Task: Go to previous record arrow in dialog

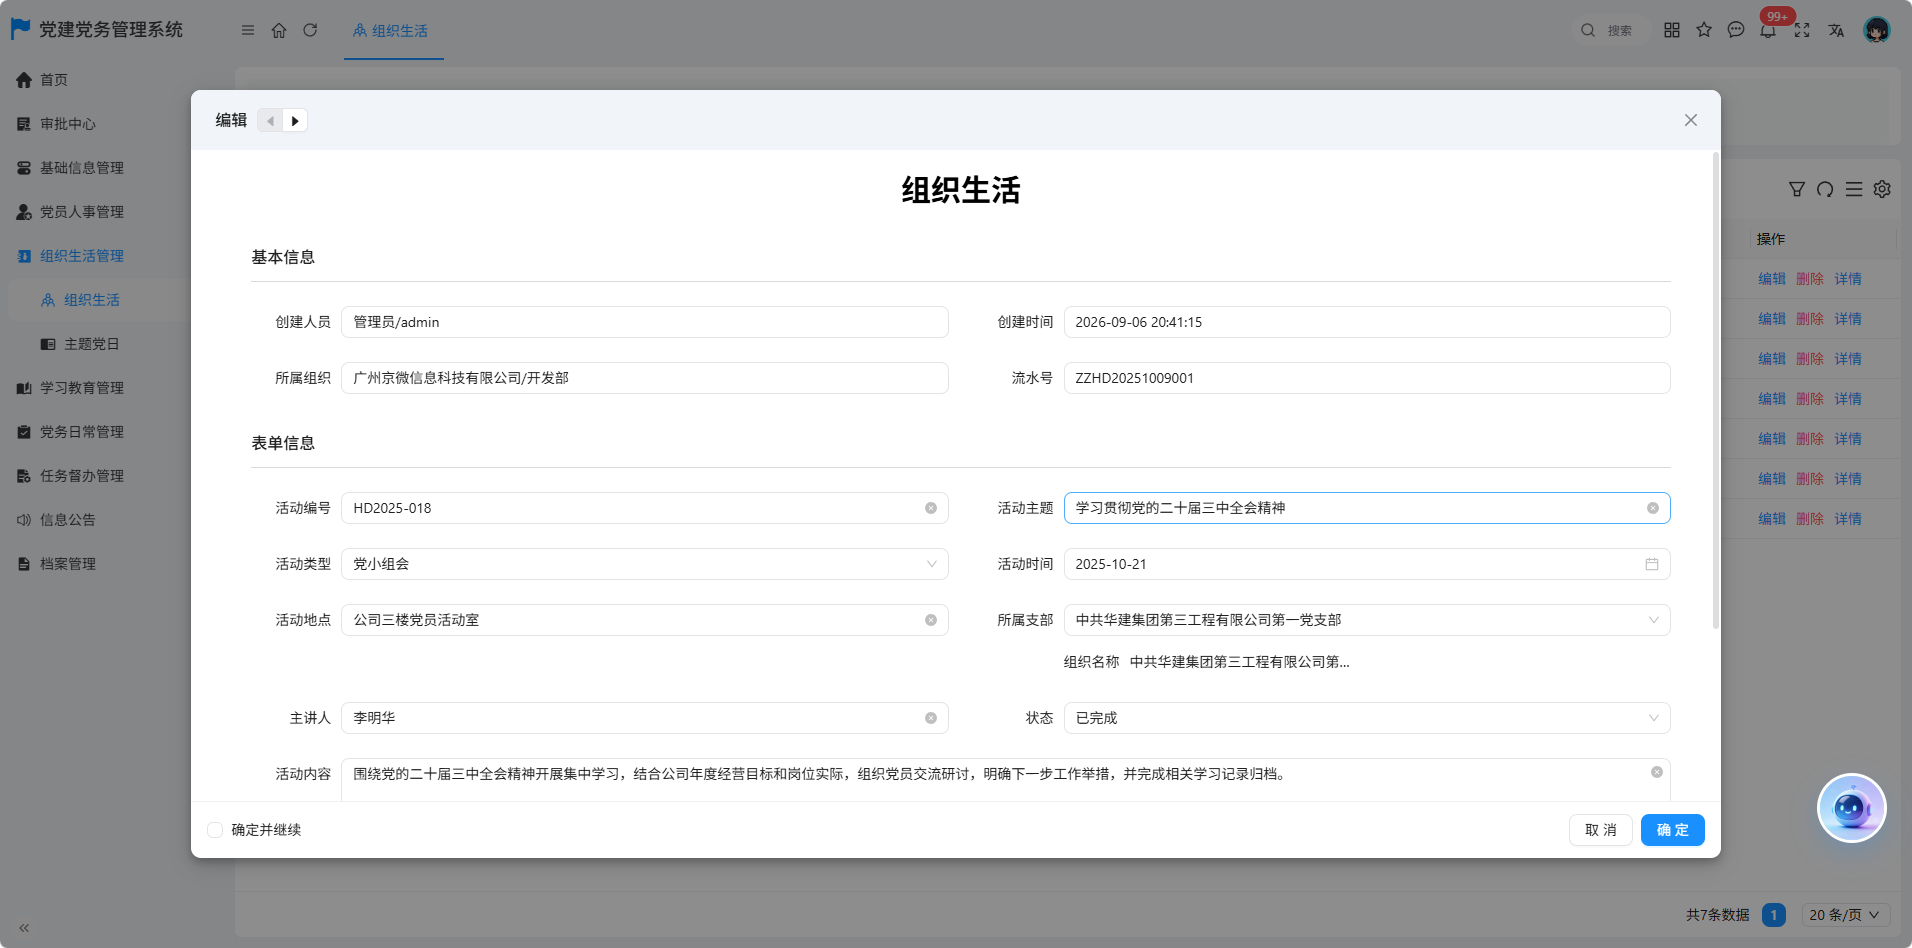Action: (x=270, y=120)
